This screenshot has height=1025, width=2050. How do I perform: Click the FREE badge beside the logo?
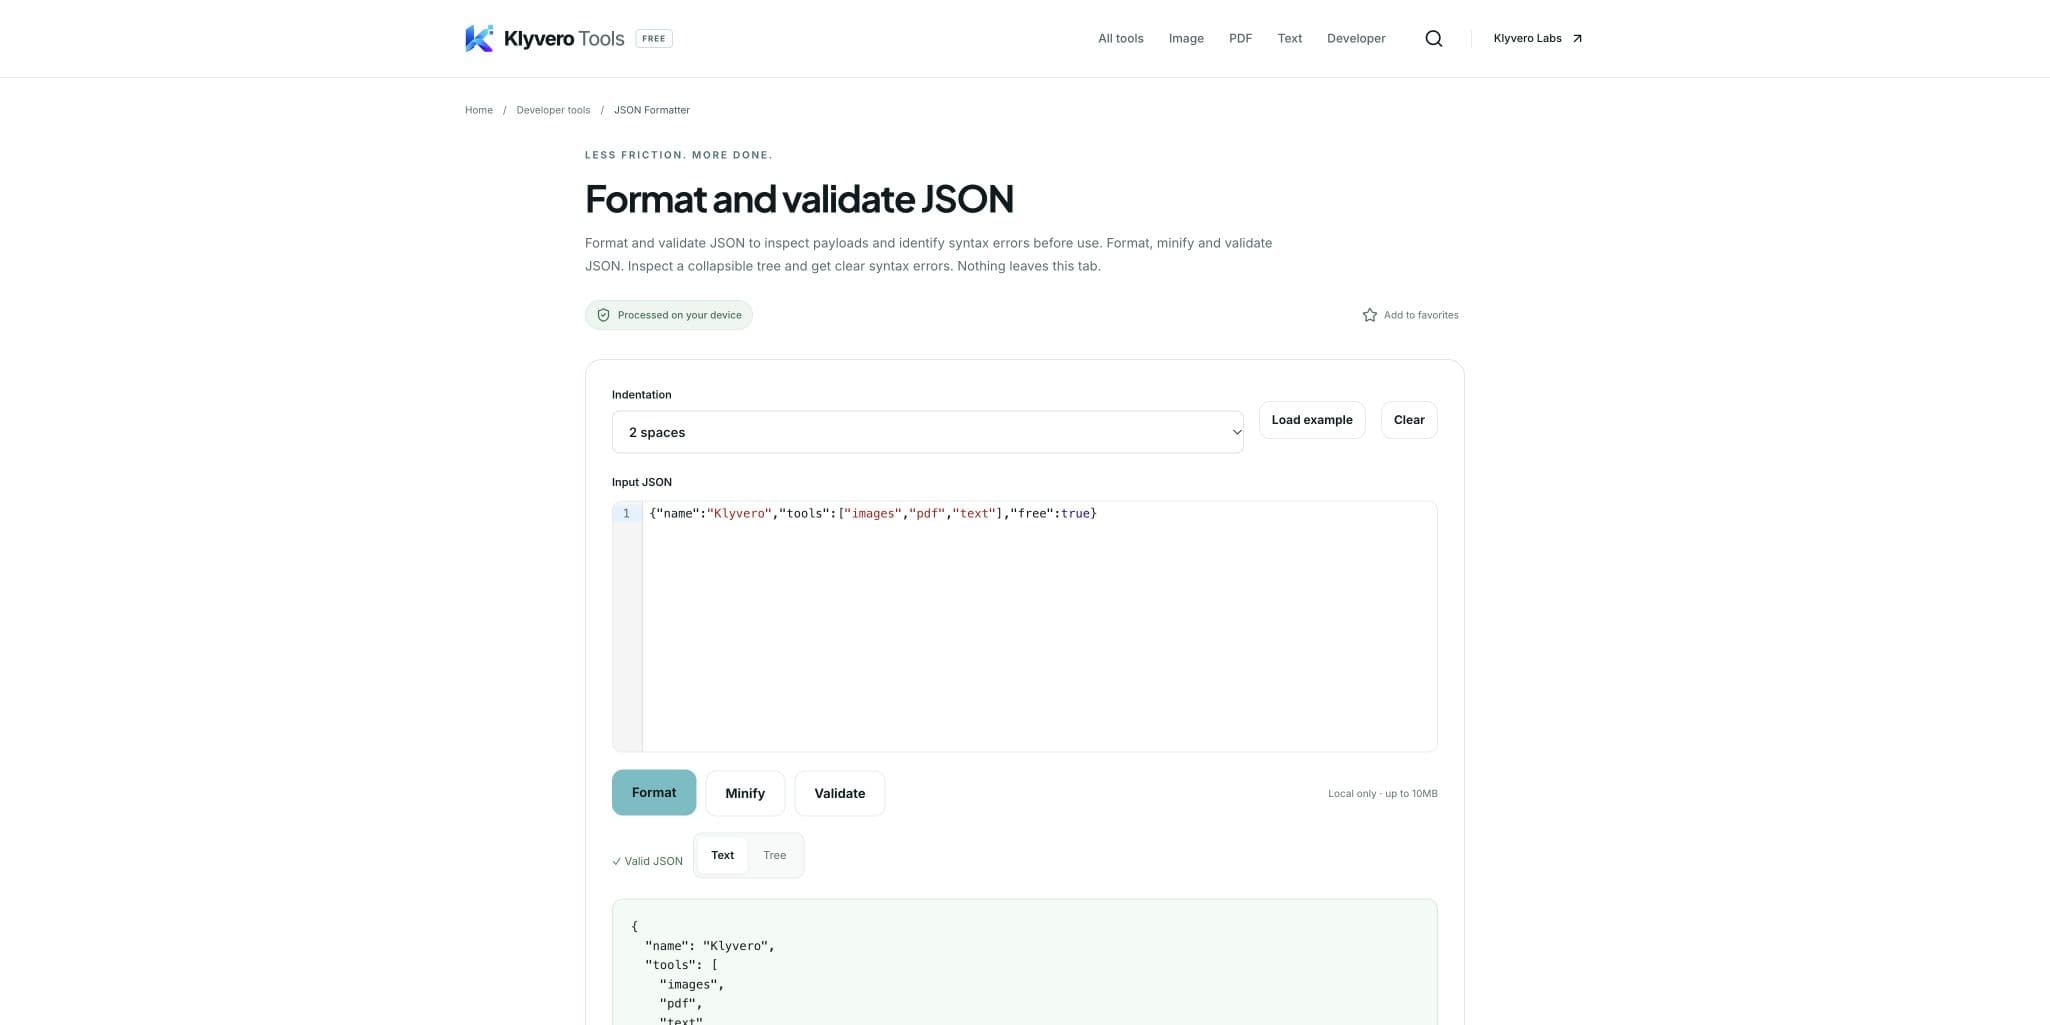(654, 38)
